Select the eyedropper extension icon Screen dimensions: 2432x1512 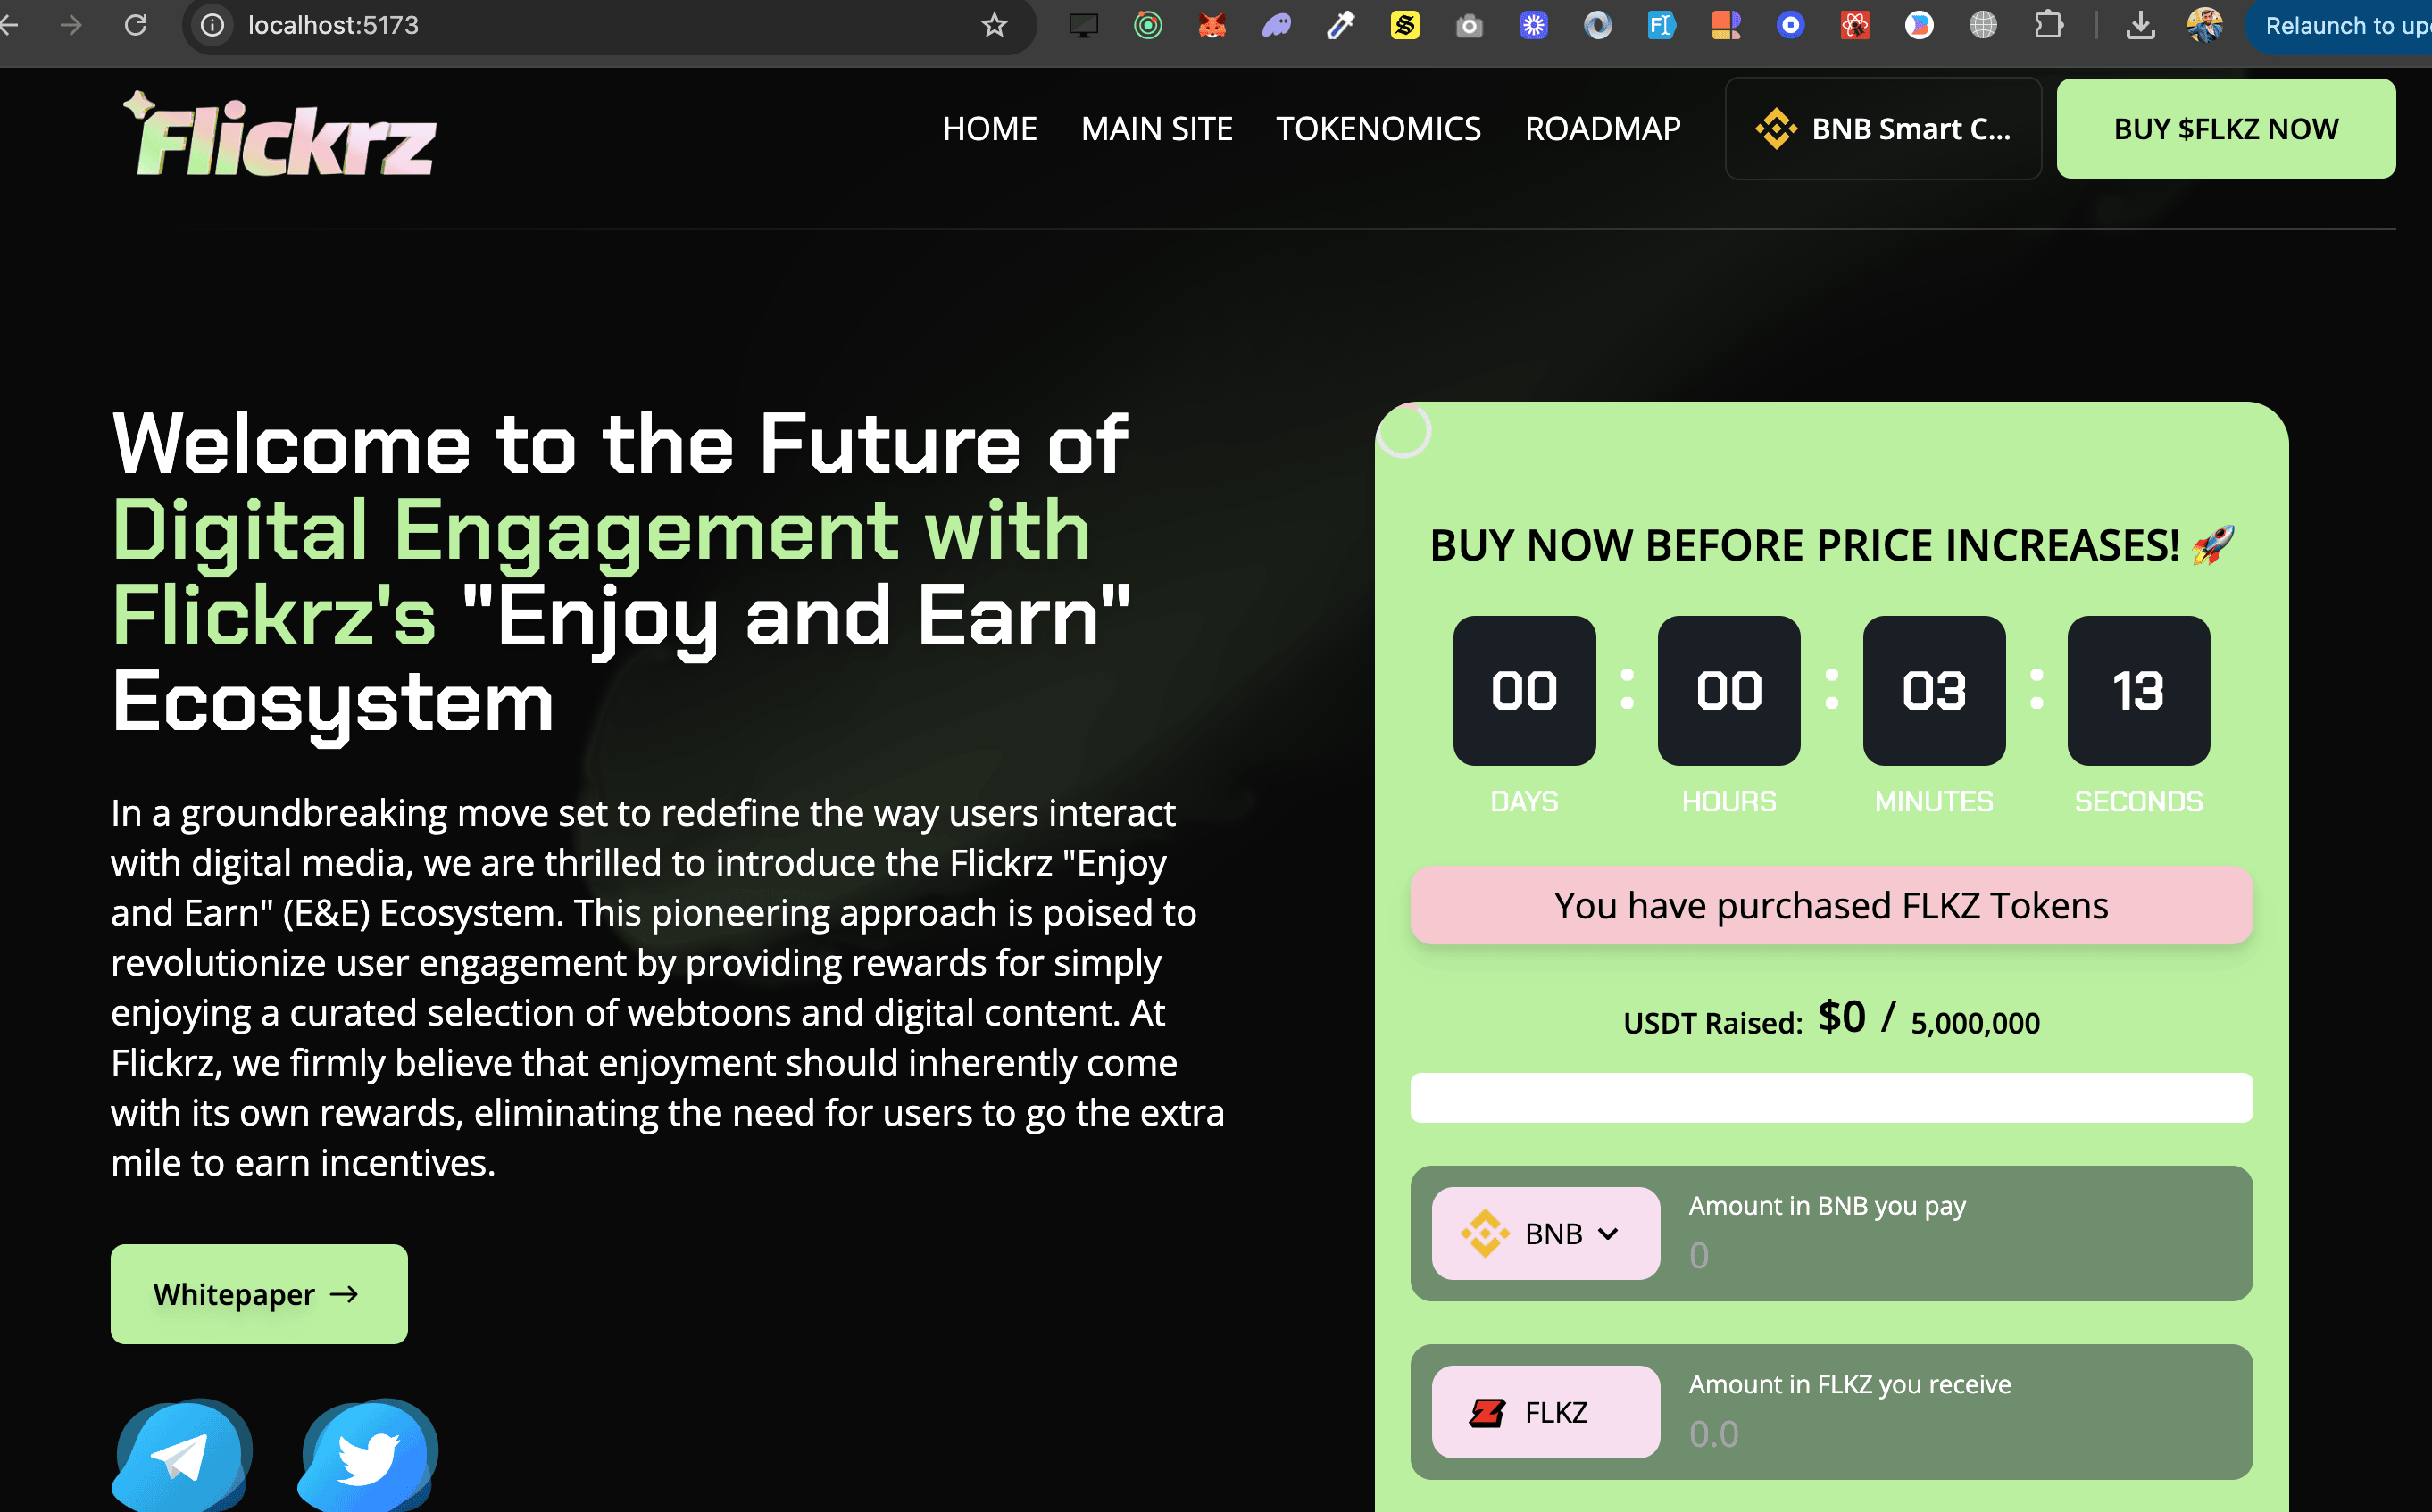(1340, 25)
